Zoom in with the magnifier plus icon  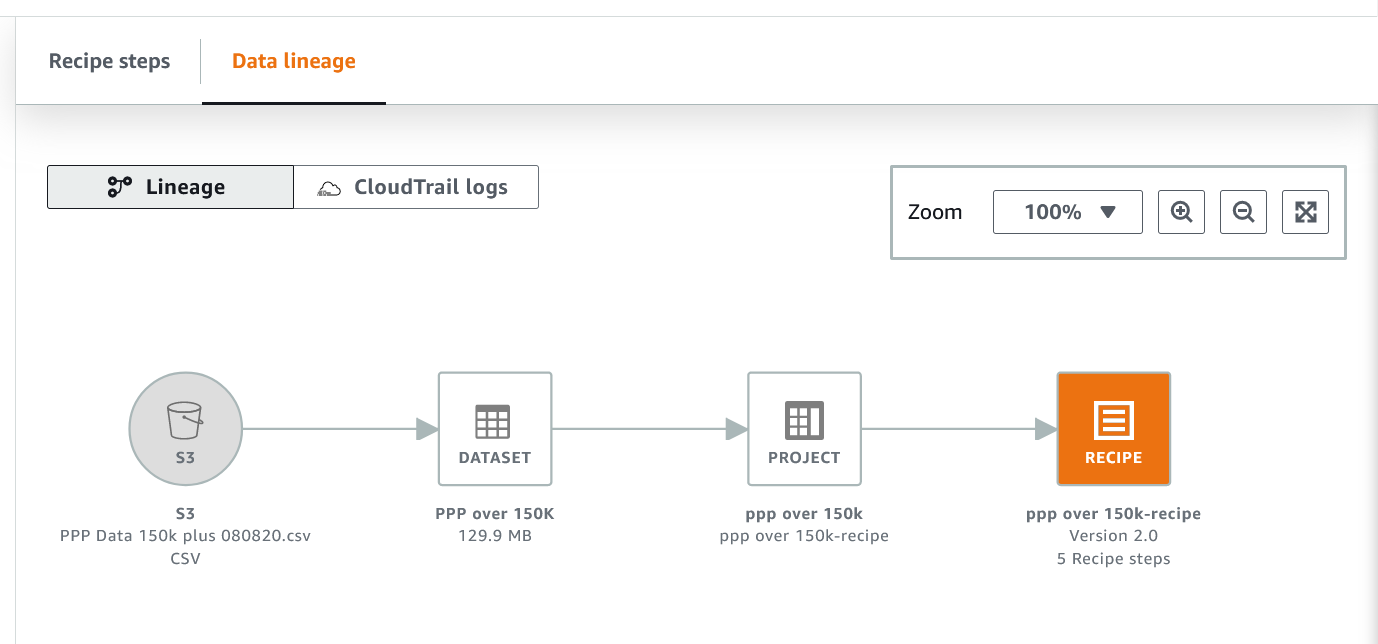(x=1181, y=212)
